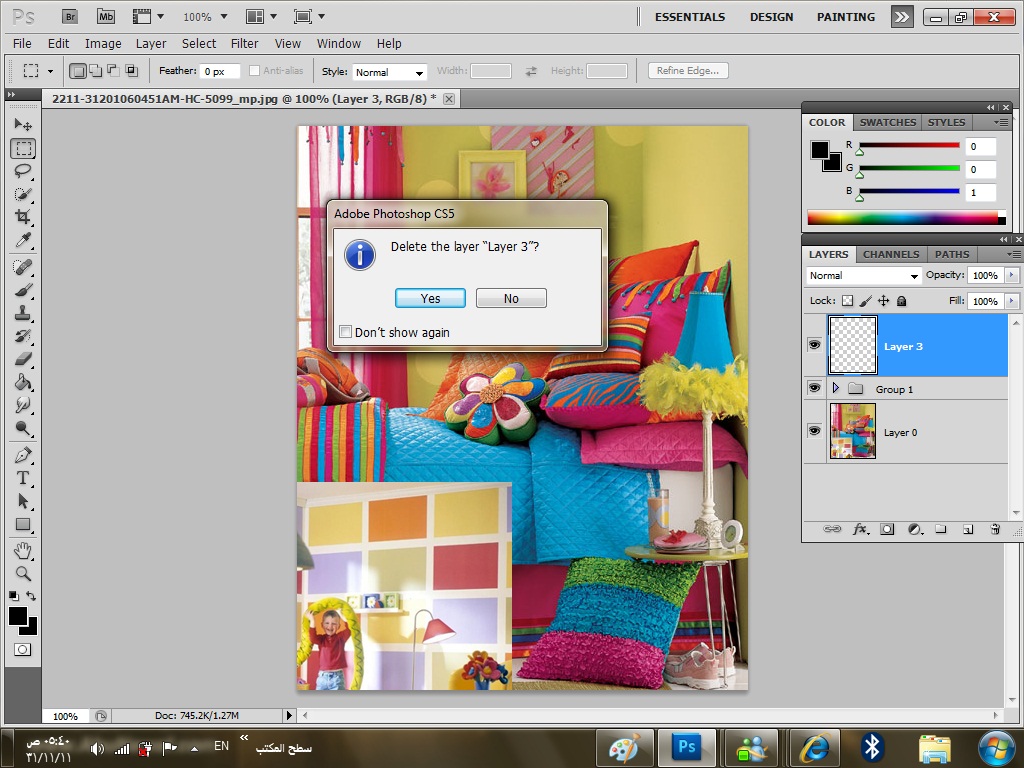
Task: Select the Lasso tool
Action: (x=23, y=171)
